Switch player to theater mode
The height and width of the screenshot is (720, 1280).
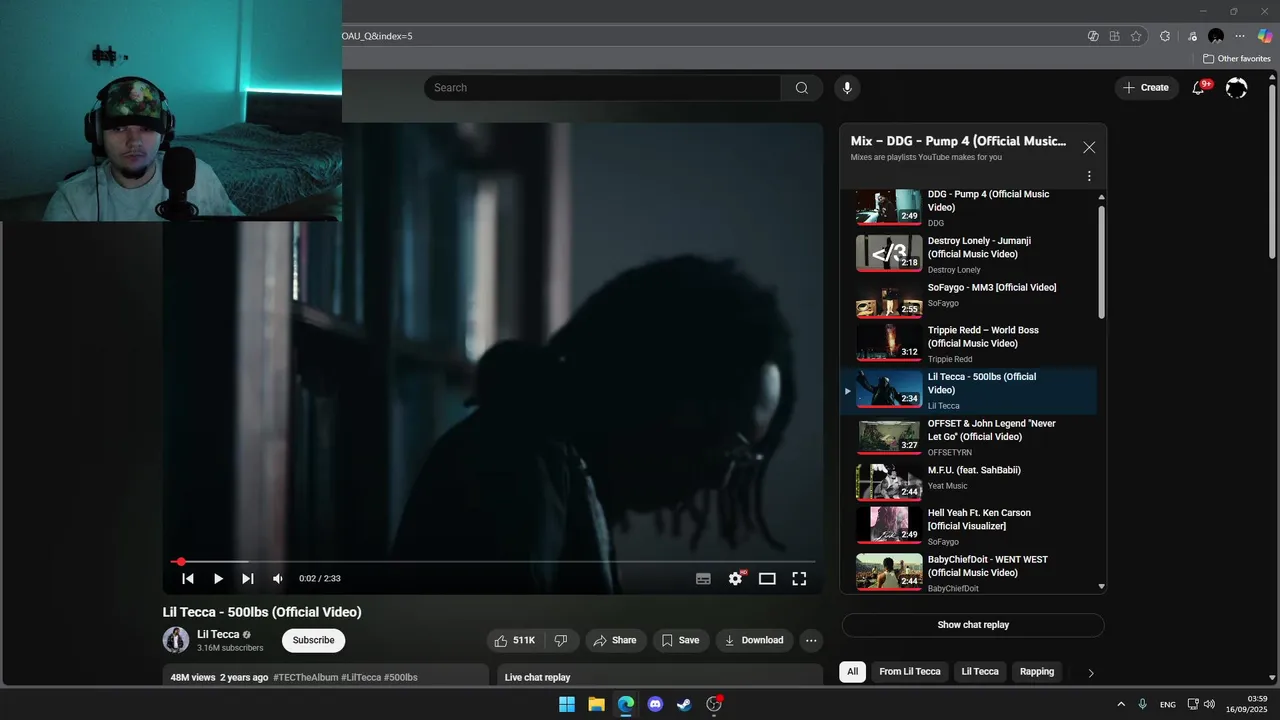point(767,578)
